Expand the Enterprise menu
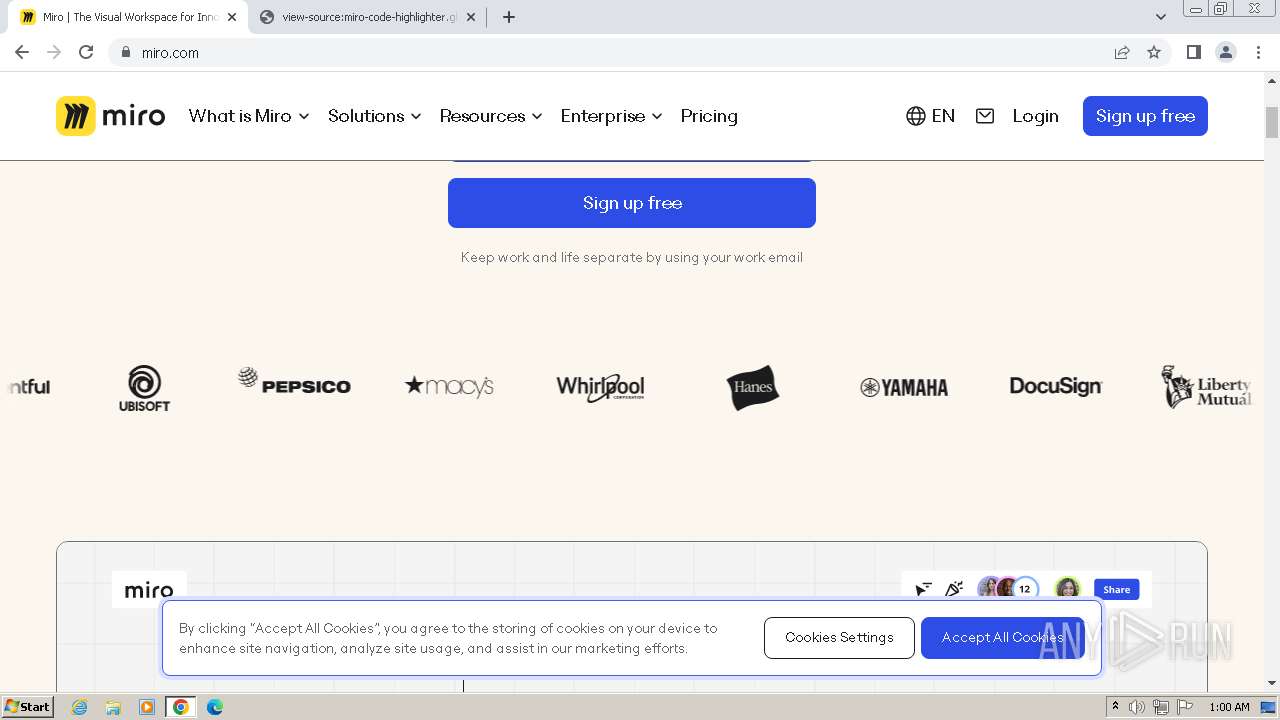The image size is (1280, 720). pos(612,116)
